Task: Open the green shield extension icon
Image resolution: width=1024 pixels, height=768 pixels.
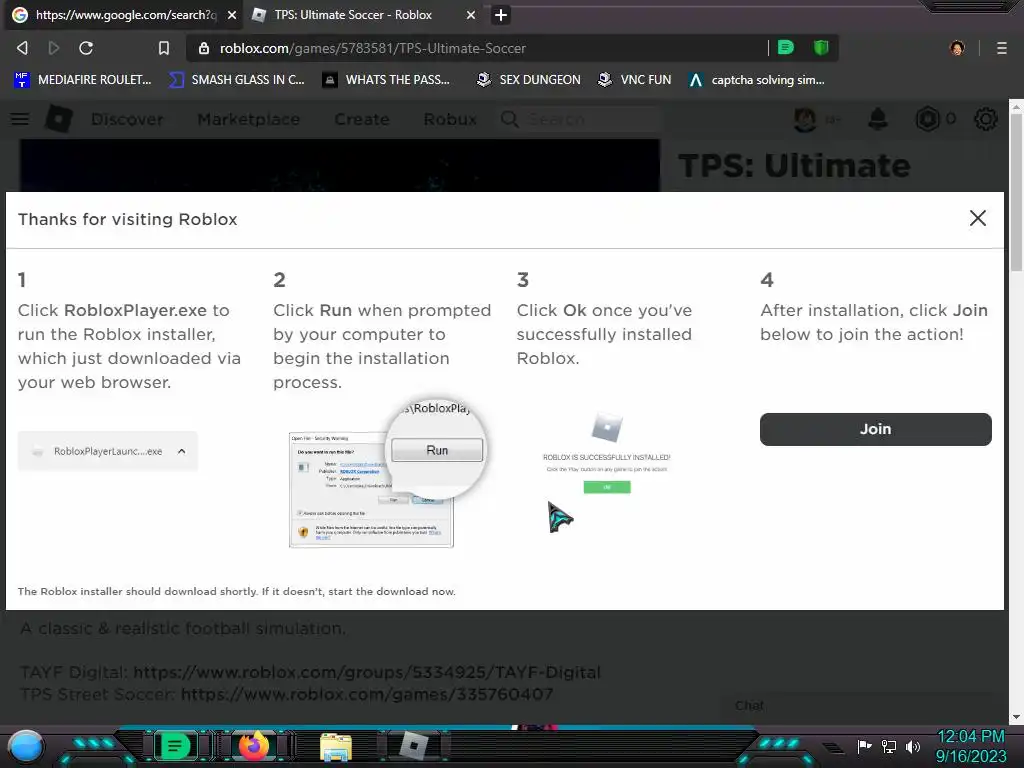Action: pos(821,47)
